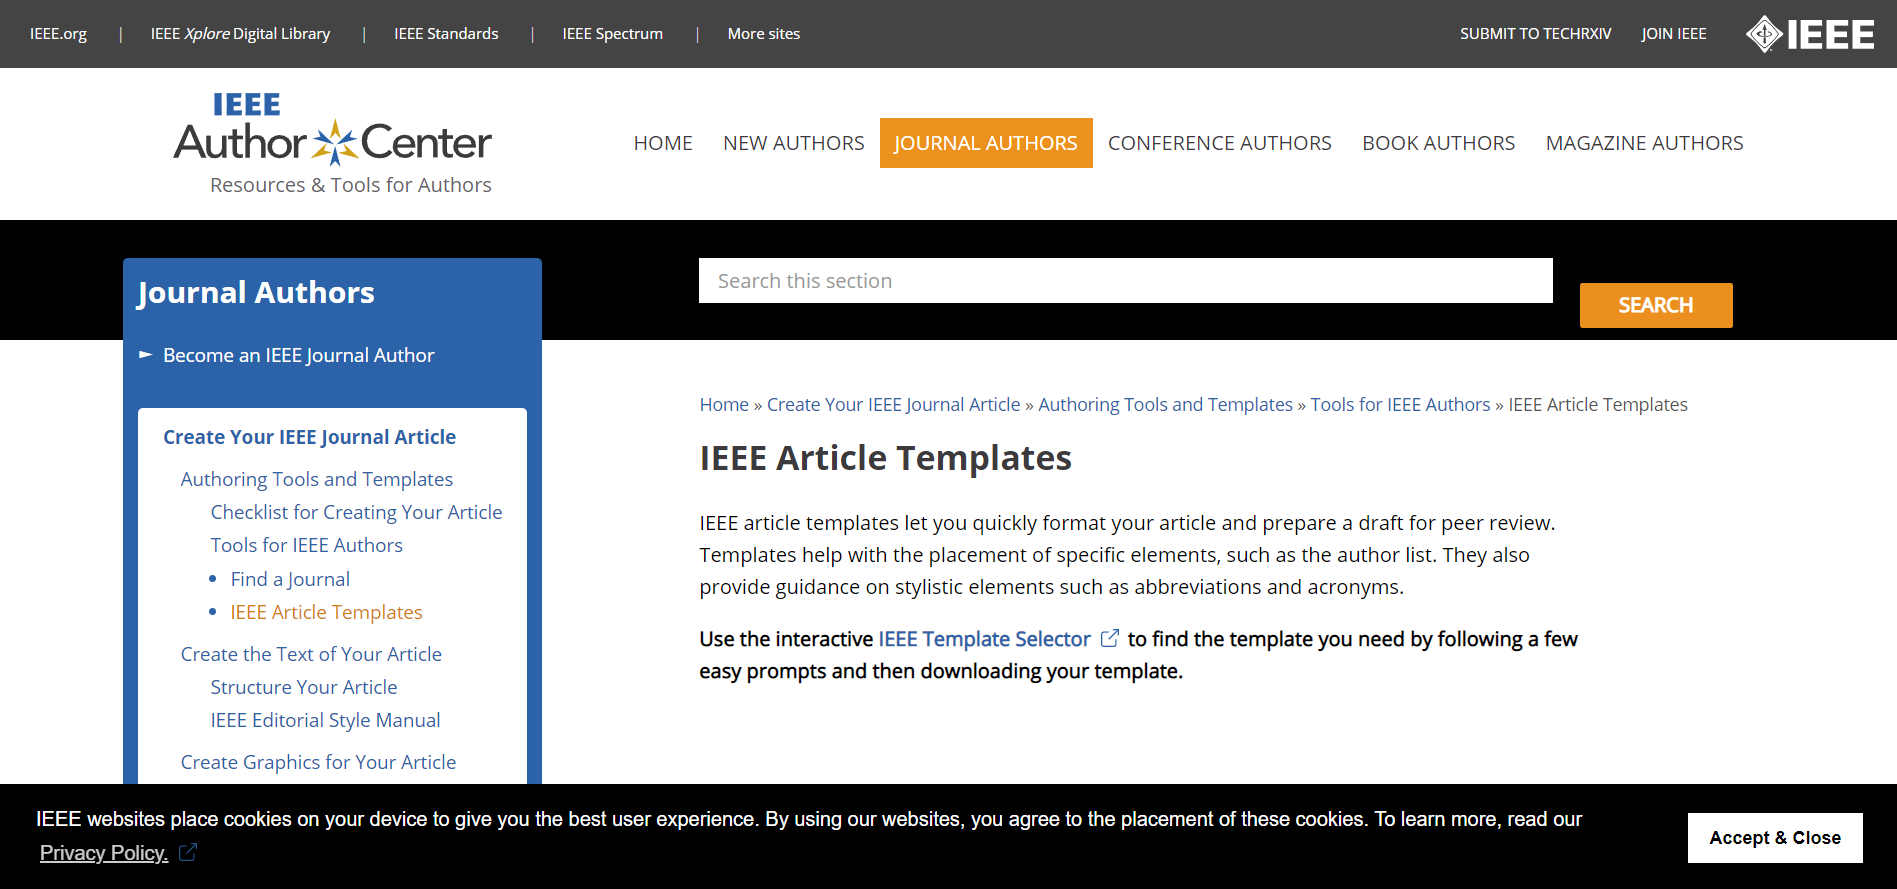Select Journal Authors nav tab
The height and width of the screenshot is (889, 1897).
(x=986, y=143)
